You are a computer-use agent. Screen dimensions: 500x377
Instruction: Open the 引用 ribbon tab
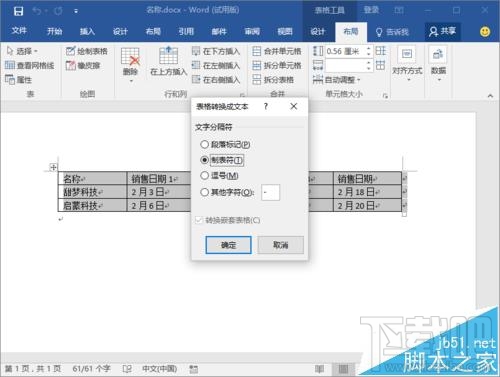[186, 31]
